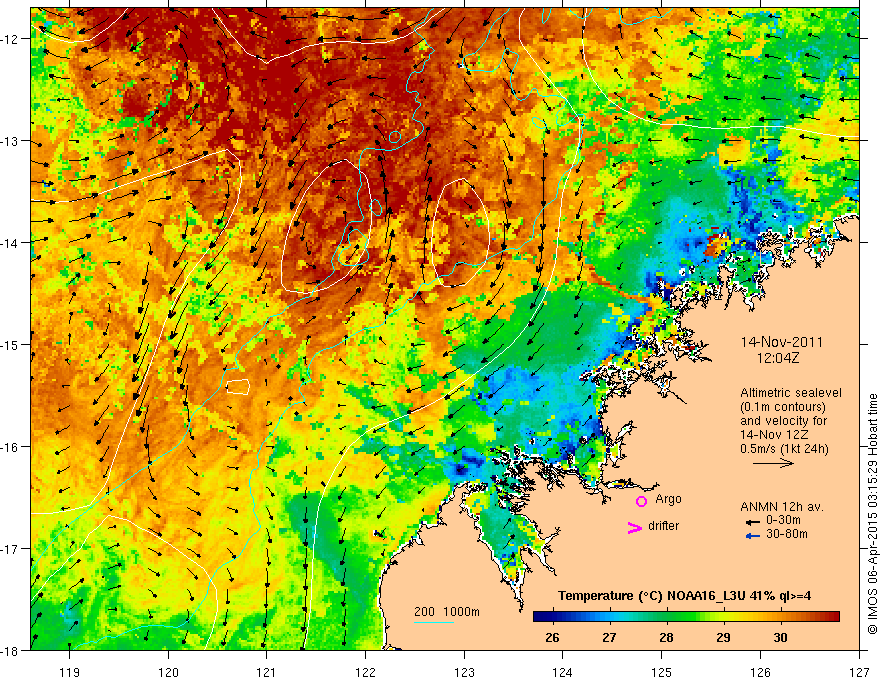The image size is (880, 680).
Task: Click the "drifter" legend label
Action: tap(663, 526)
